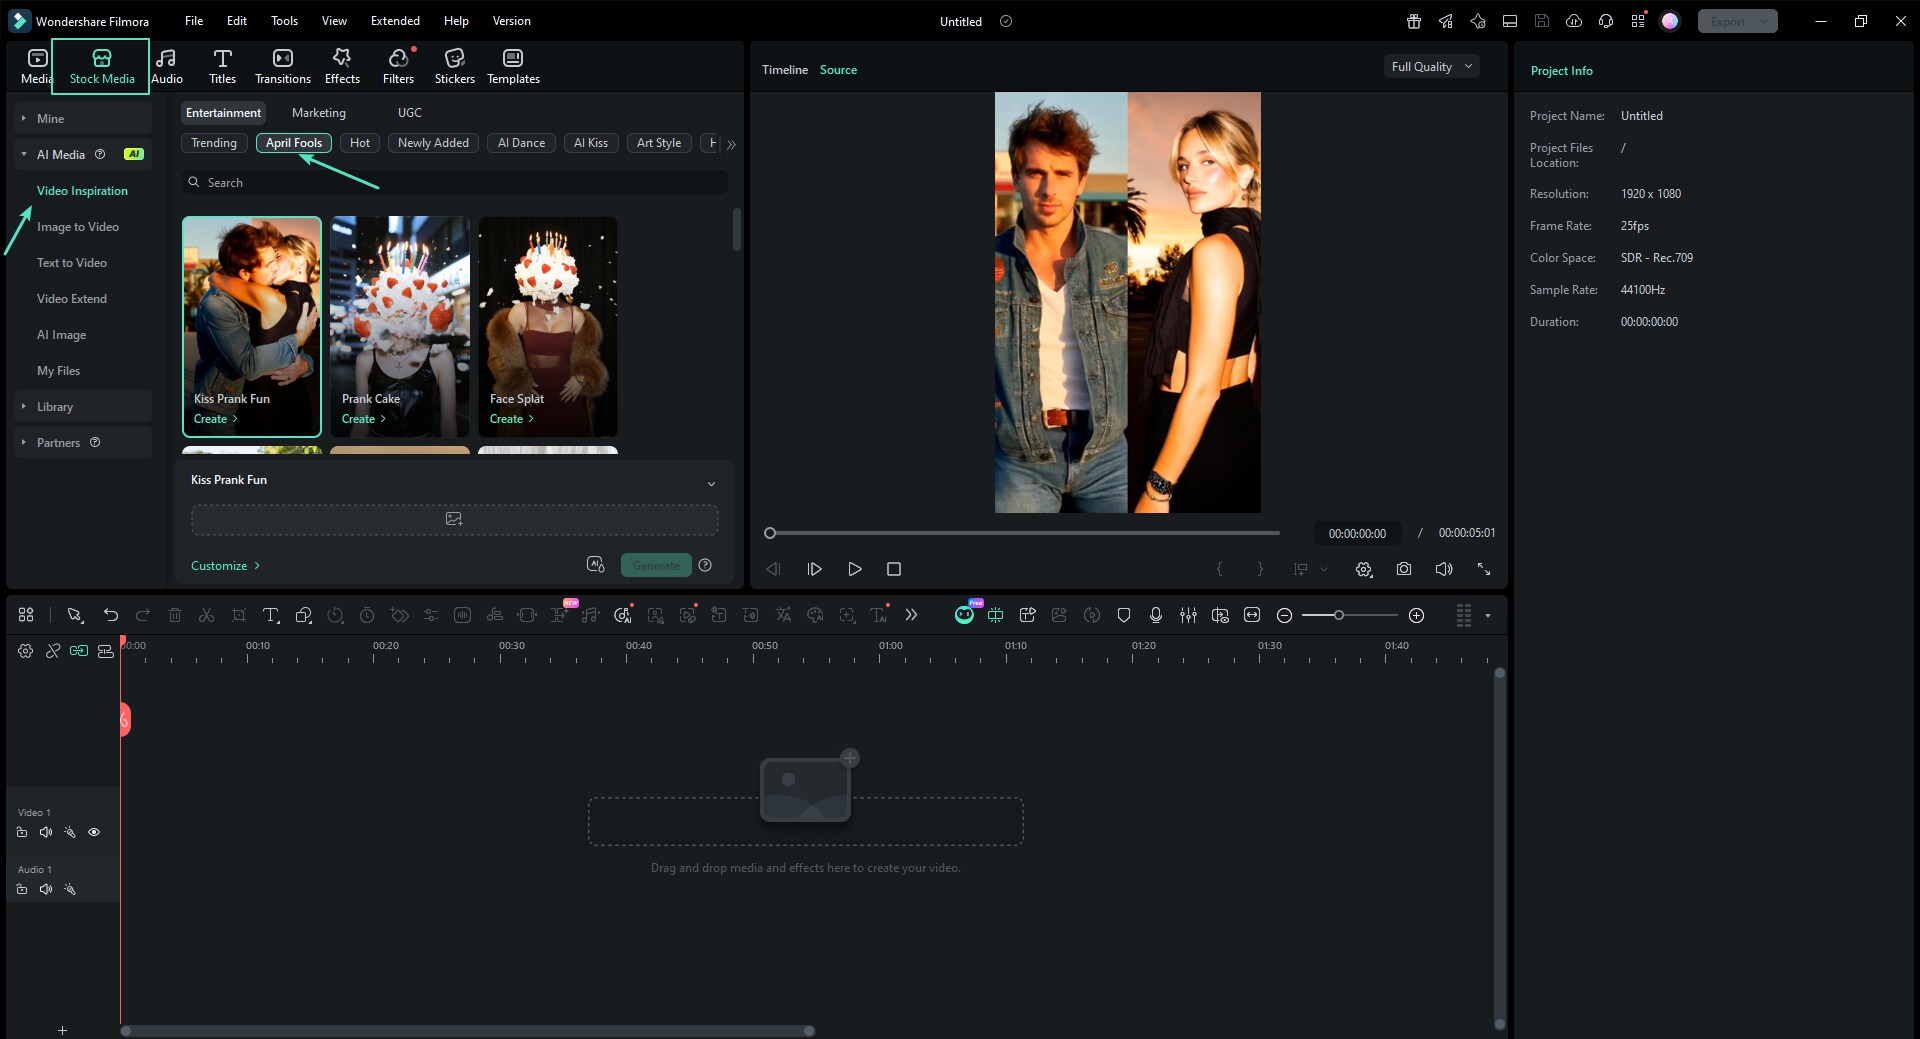Open the Extended menu

[394, 20]
